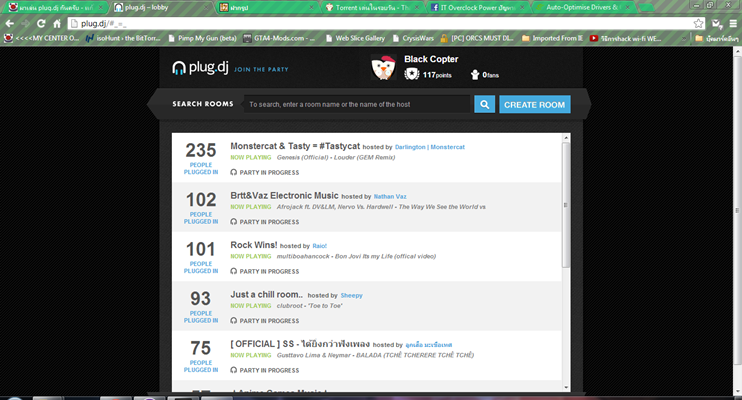Screen dimensions: 742x400
Task: Open the YouTube wi-fi hack bookmark
Action: (626, 38)
